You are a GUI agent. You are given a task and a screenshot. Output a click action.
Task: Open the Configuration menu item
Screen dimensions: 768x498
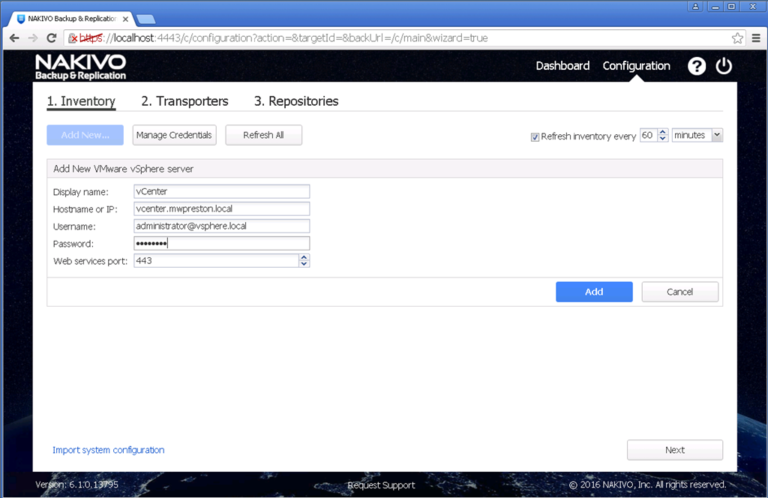click(636, 66)
